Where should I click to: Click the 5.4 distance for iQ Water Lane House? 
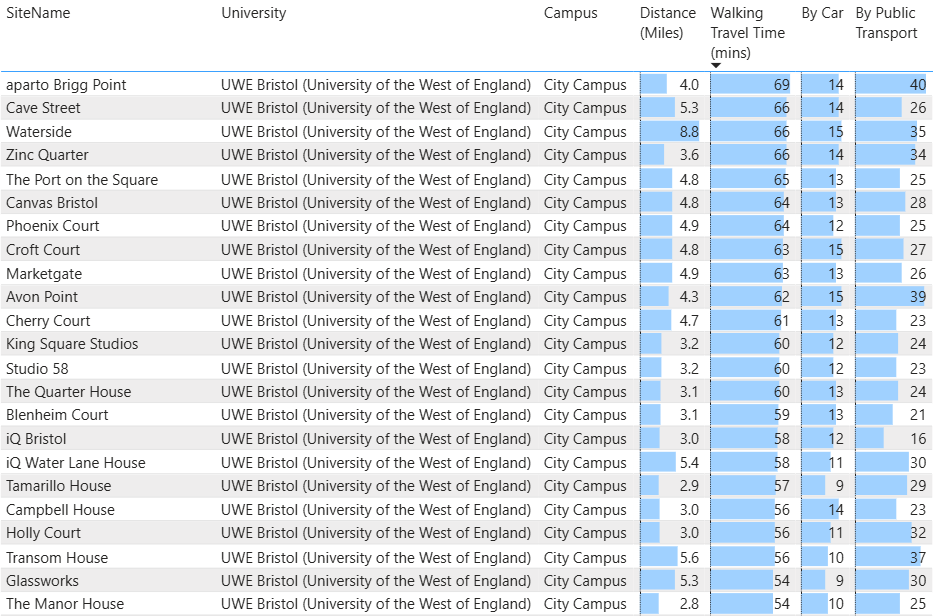(689, 463)
